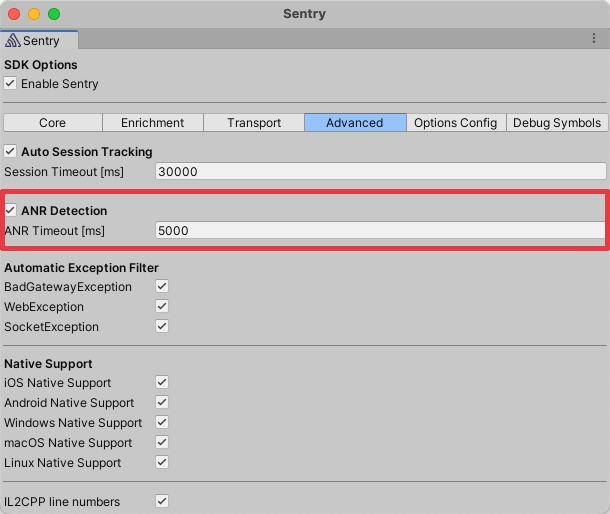Click the kebab menu icon in tab bar
This screenshot has width=610, height=514.
(593, 39)
